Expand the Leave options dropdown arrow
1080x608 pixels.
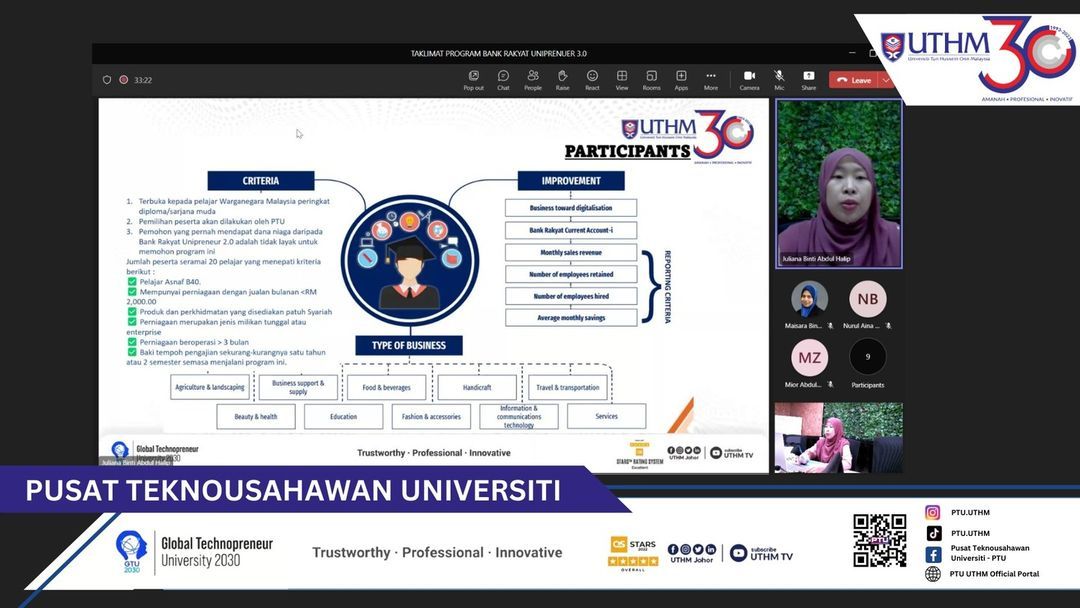click(885, 80)
